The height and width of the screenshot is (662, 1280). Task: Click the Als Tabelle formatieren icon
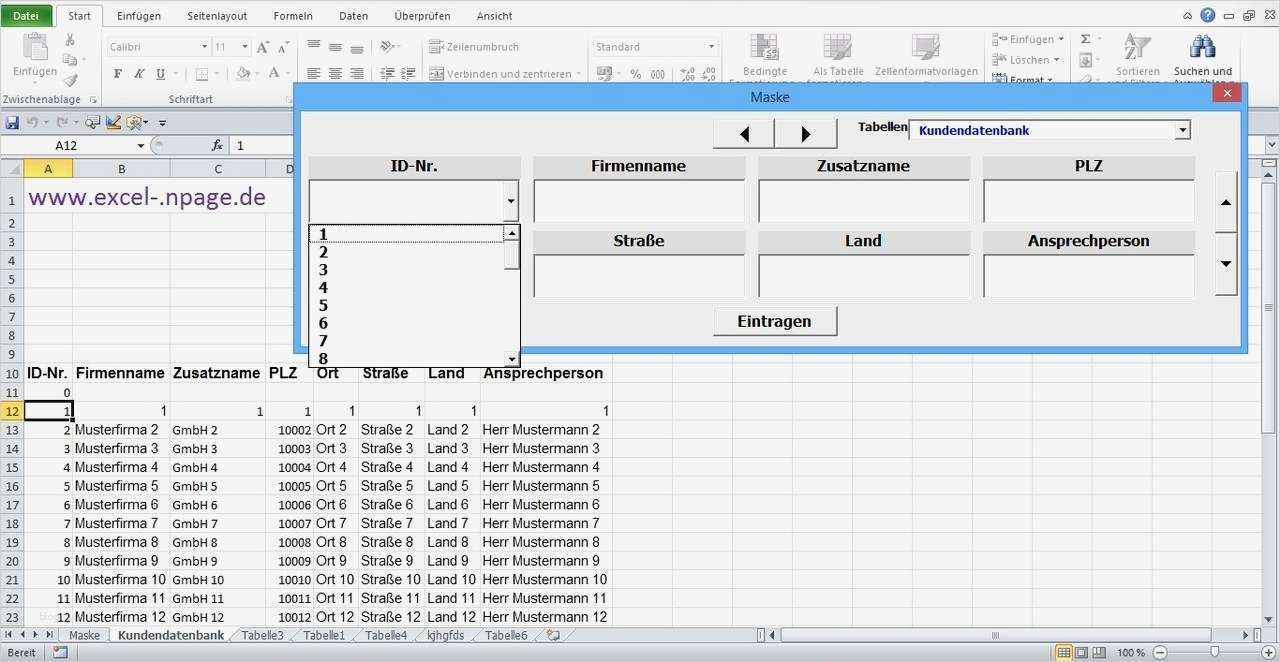[838, 48]
